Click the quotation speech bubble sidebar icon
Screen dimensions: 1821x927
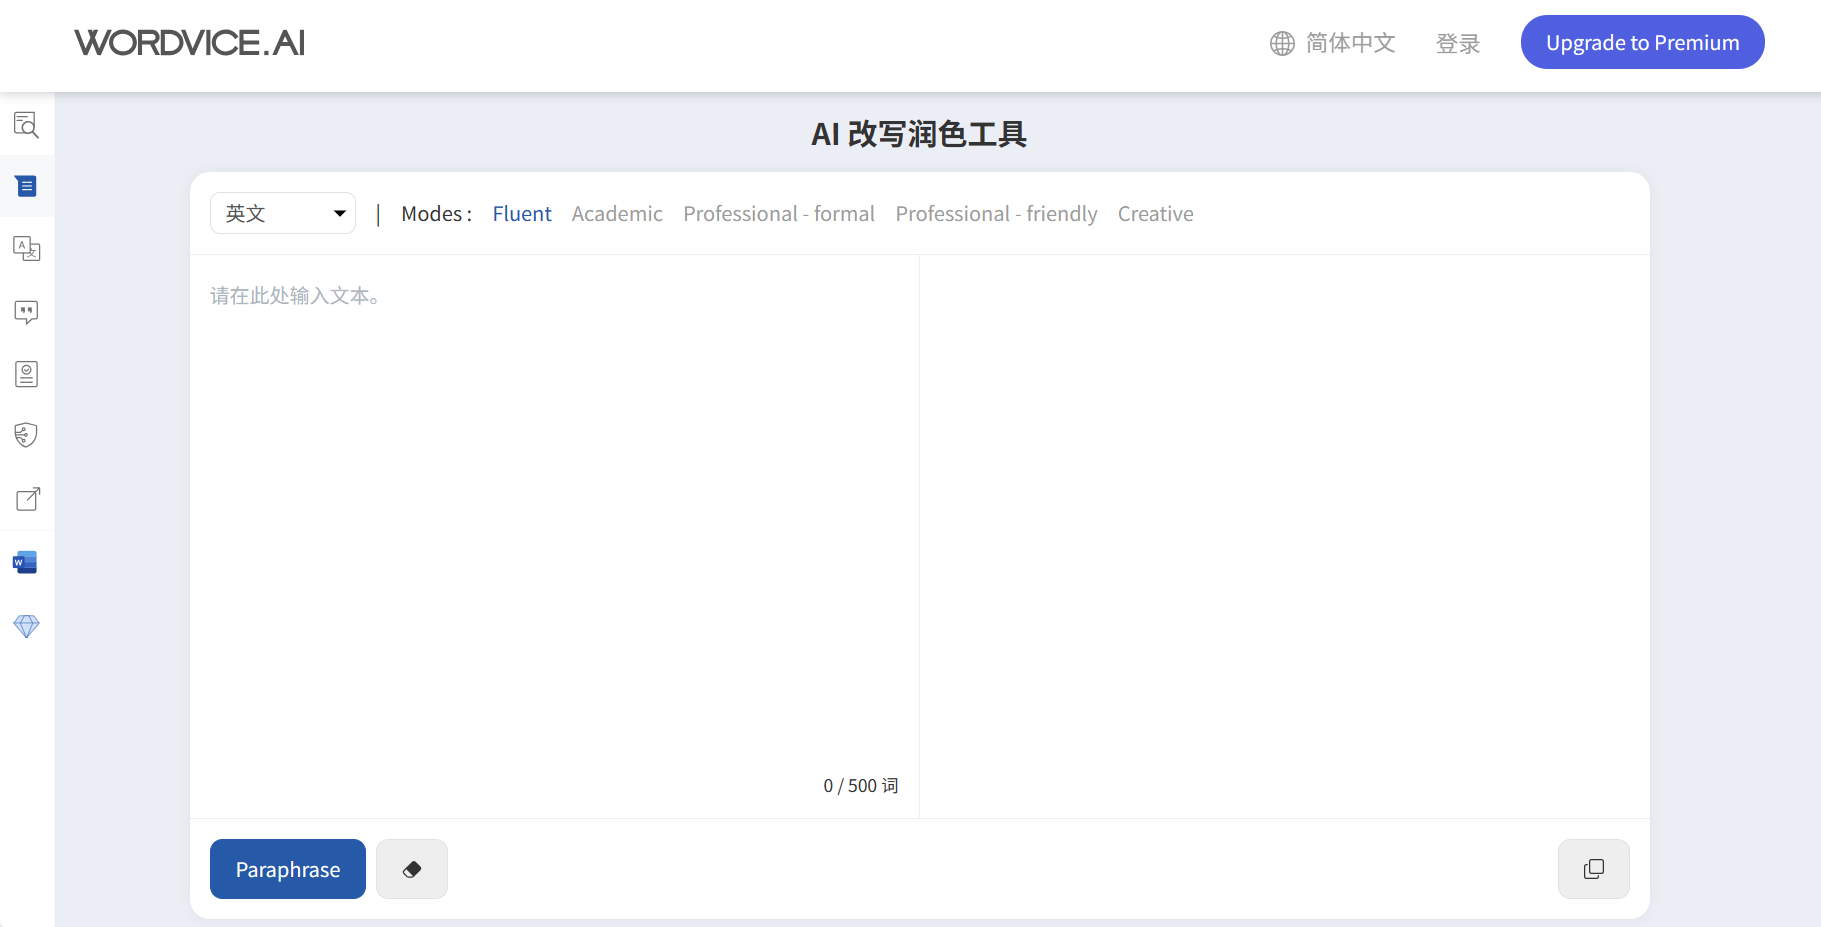[x=26, y=312]
